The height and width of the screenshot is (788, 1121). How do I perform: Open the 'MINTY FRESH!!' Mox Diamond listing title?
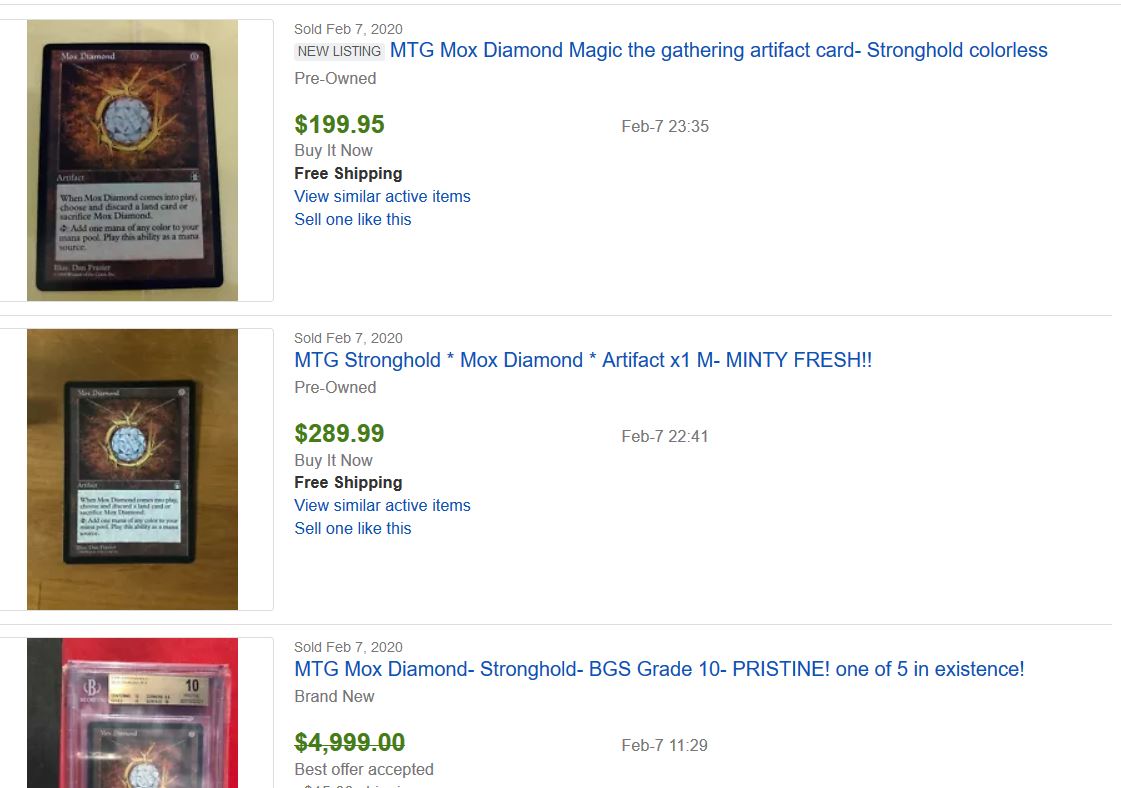(583, 360)
